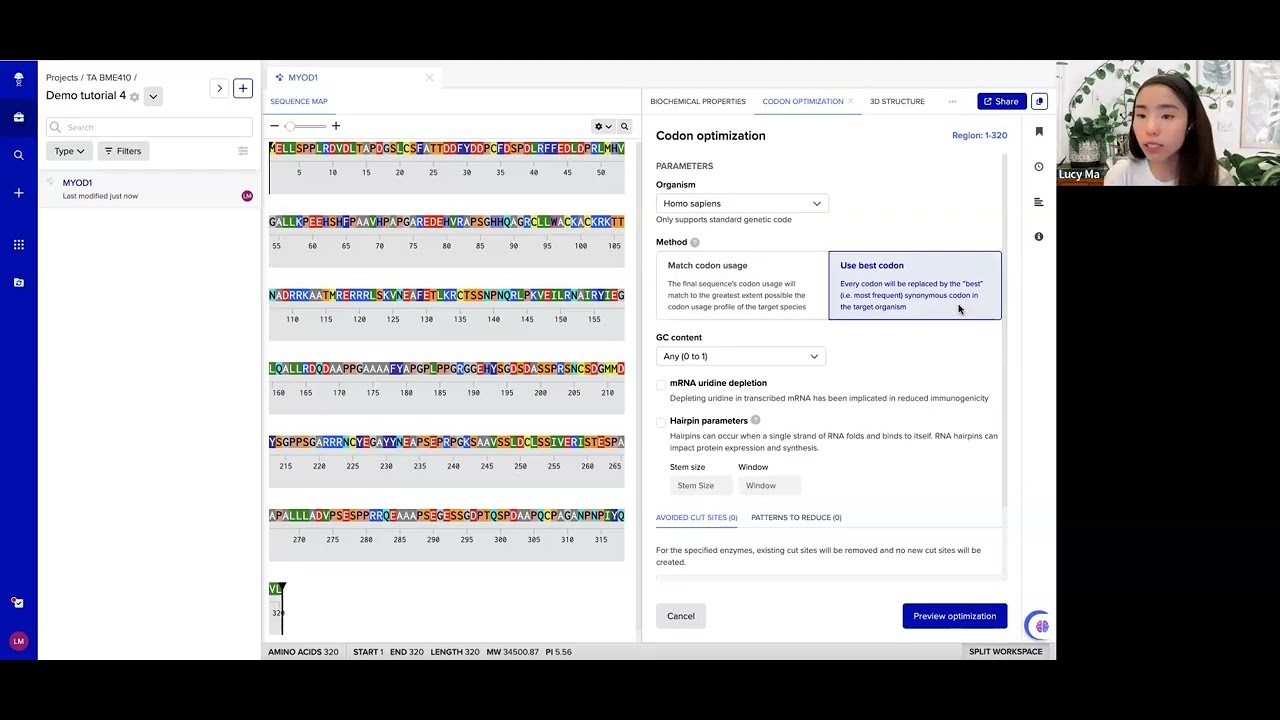Screen dimensions: 1280x720
Task: Click the AMINO ACIDS 320 status entry
Action: (x=303, y=652)
